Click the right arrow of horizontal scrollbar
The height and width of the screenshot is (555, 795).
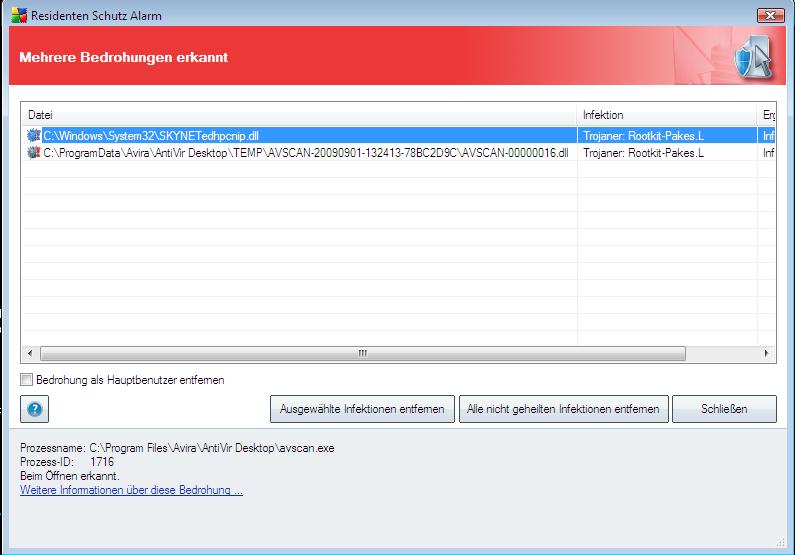(766, 353)
